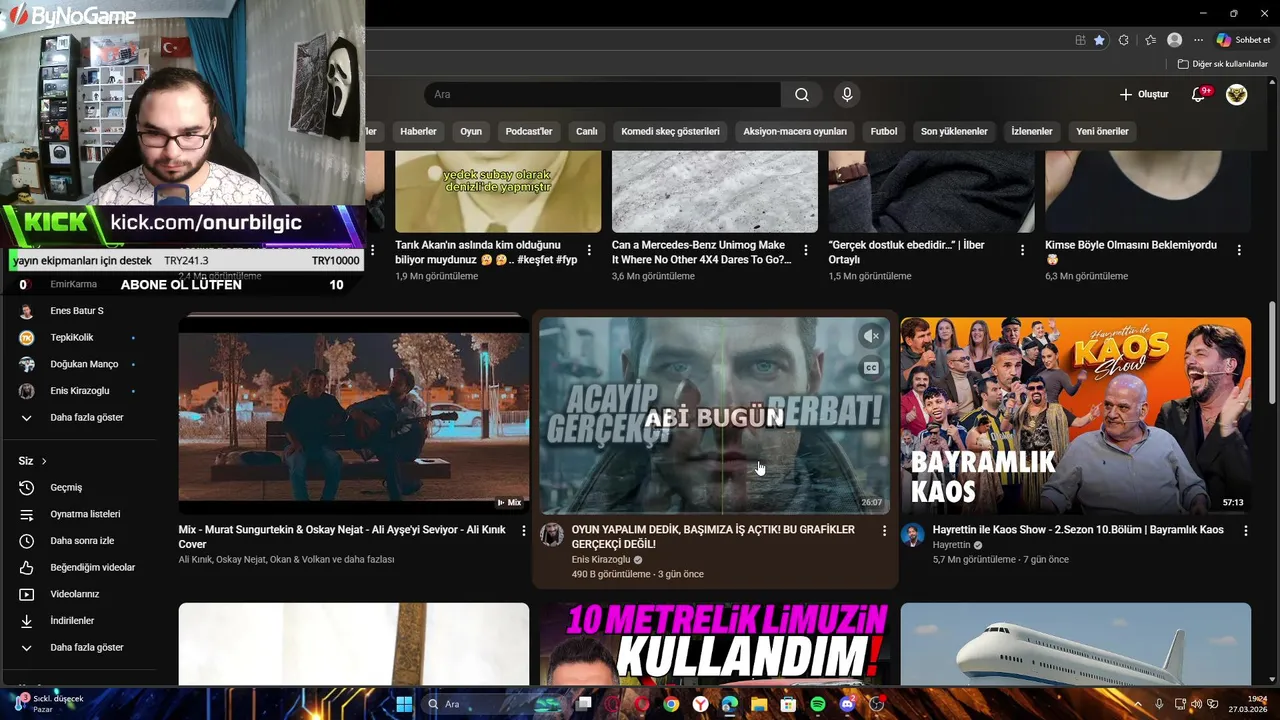Expand the Siz section chevron

coord(44,461)
